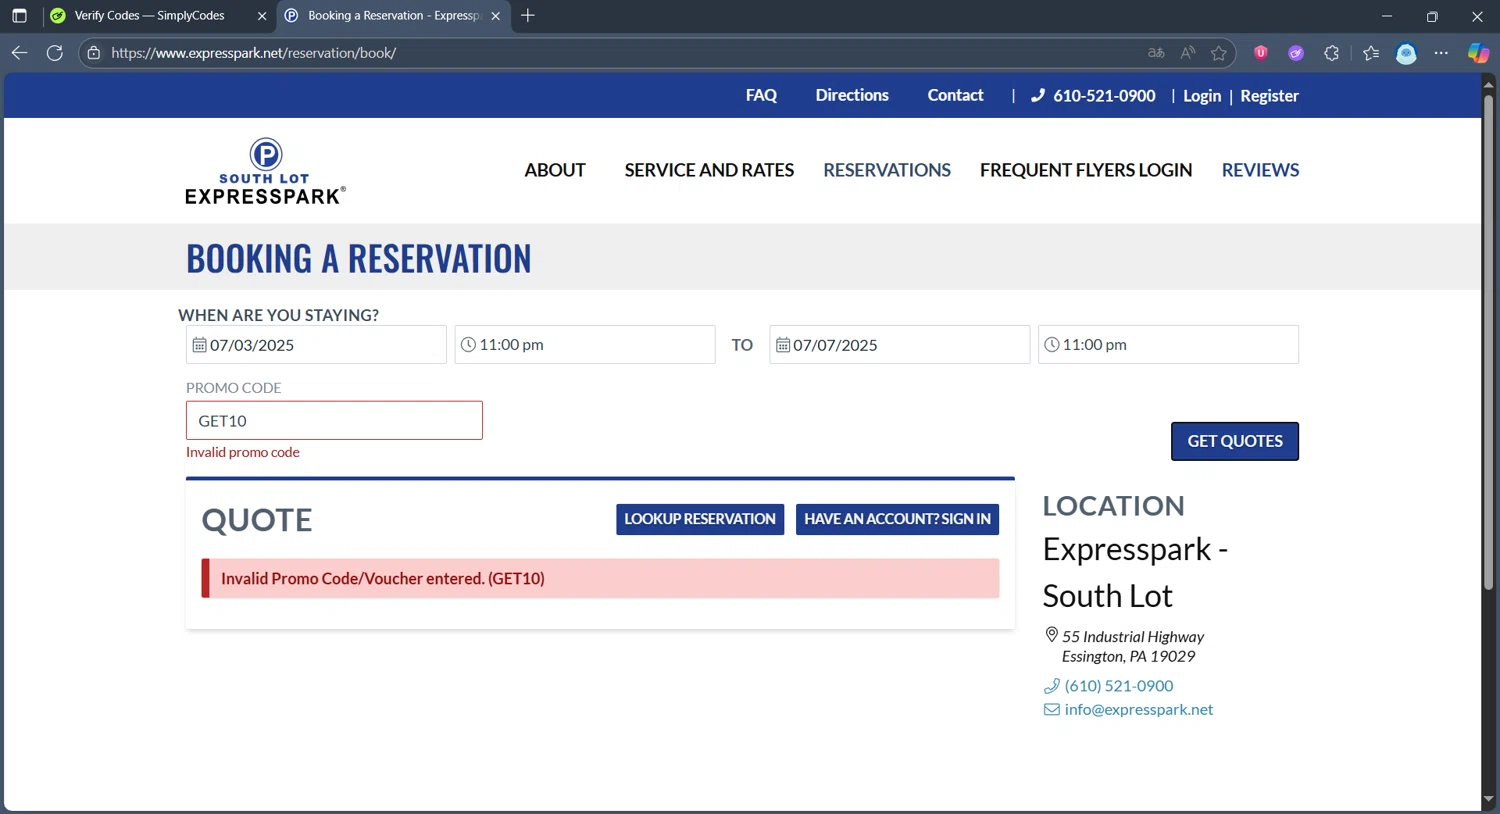Click the GET QUOTES button
The width and height of the screenshot is (1500, 814).
(x=1235, y=441)
